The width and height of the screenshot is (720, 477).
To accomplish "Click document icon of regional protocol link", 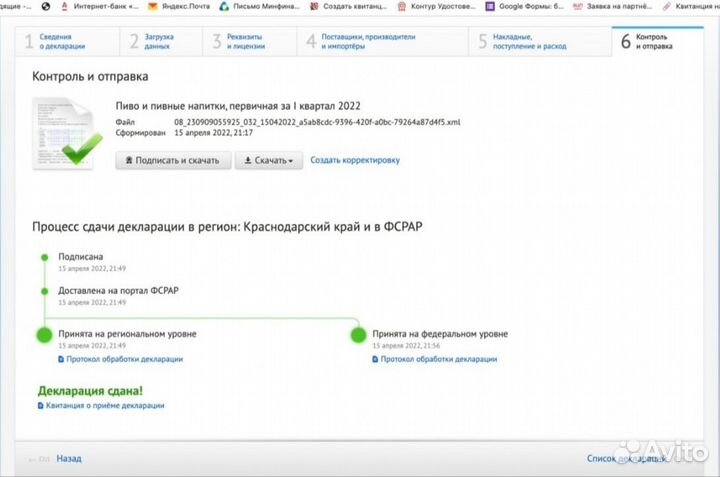I will pos(61,359).
